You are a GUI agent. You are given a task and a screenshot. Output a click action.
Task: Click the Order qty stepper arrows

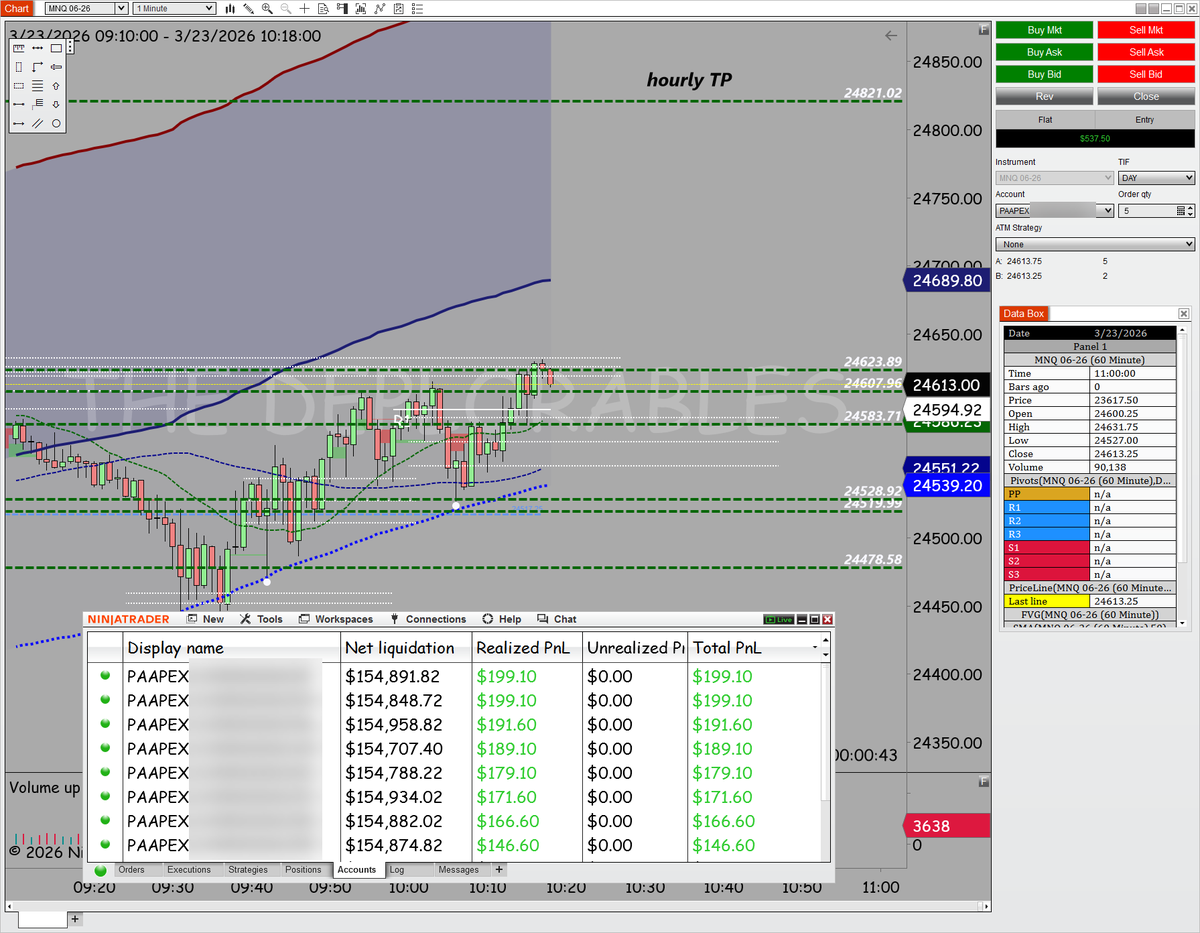click(x=1190, y=211)
